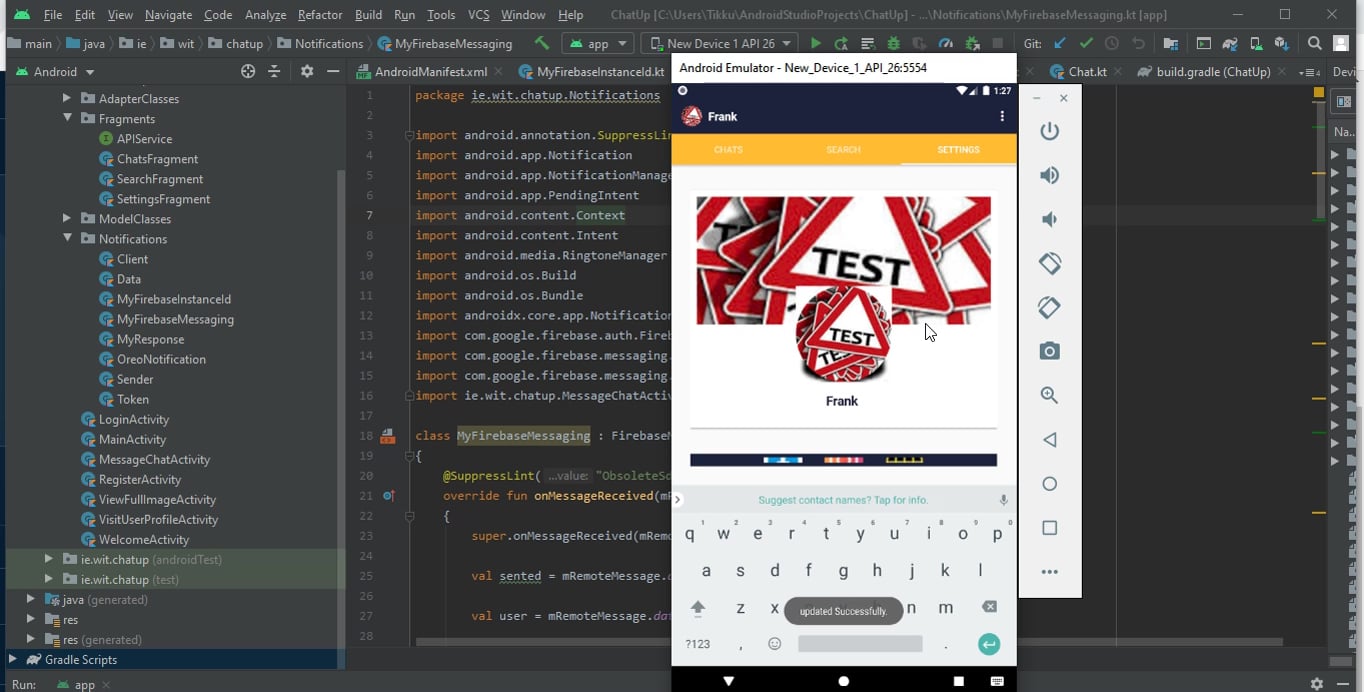This screenshot has width=1364, height=692.
Task: Collapse the Fragments folder
Action: coord(66,118)
